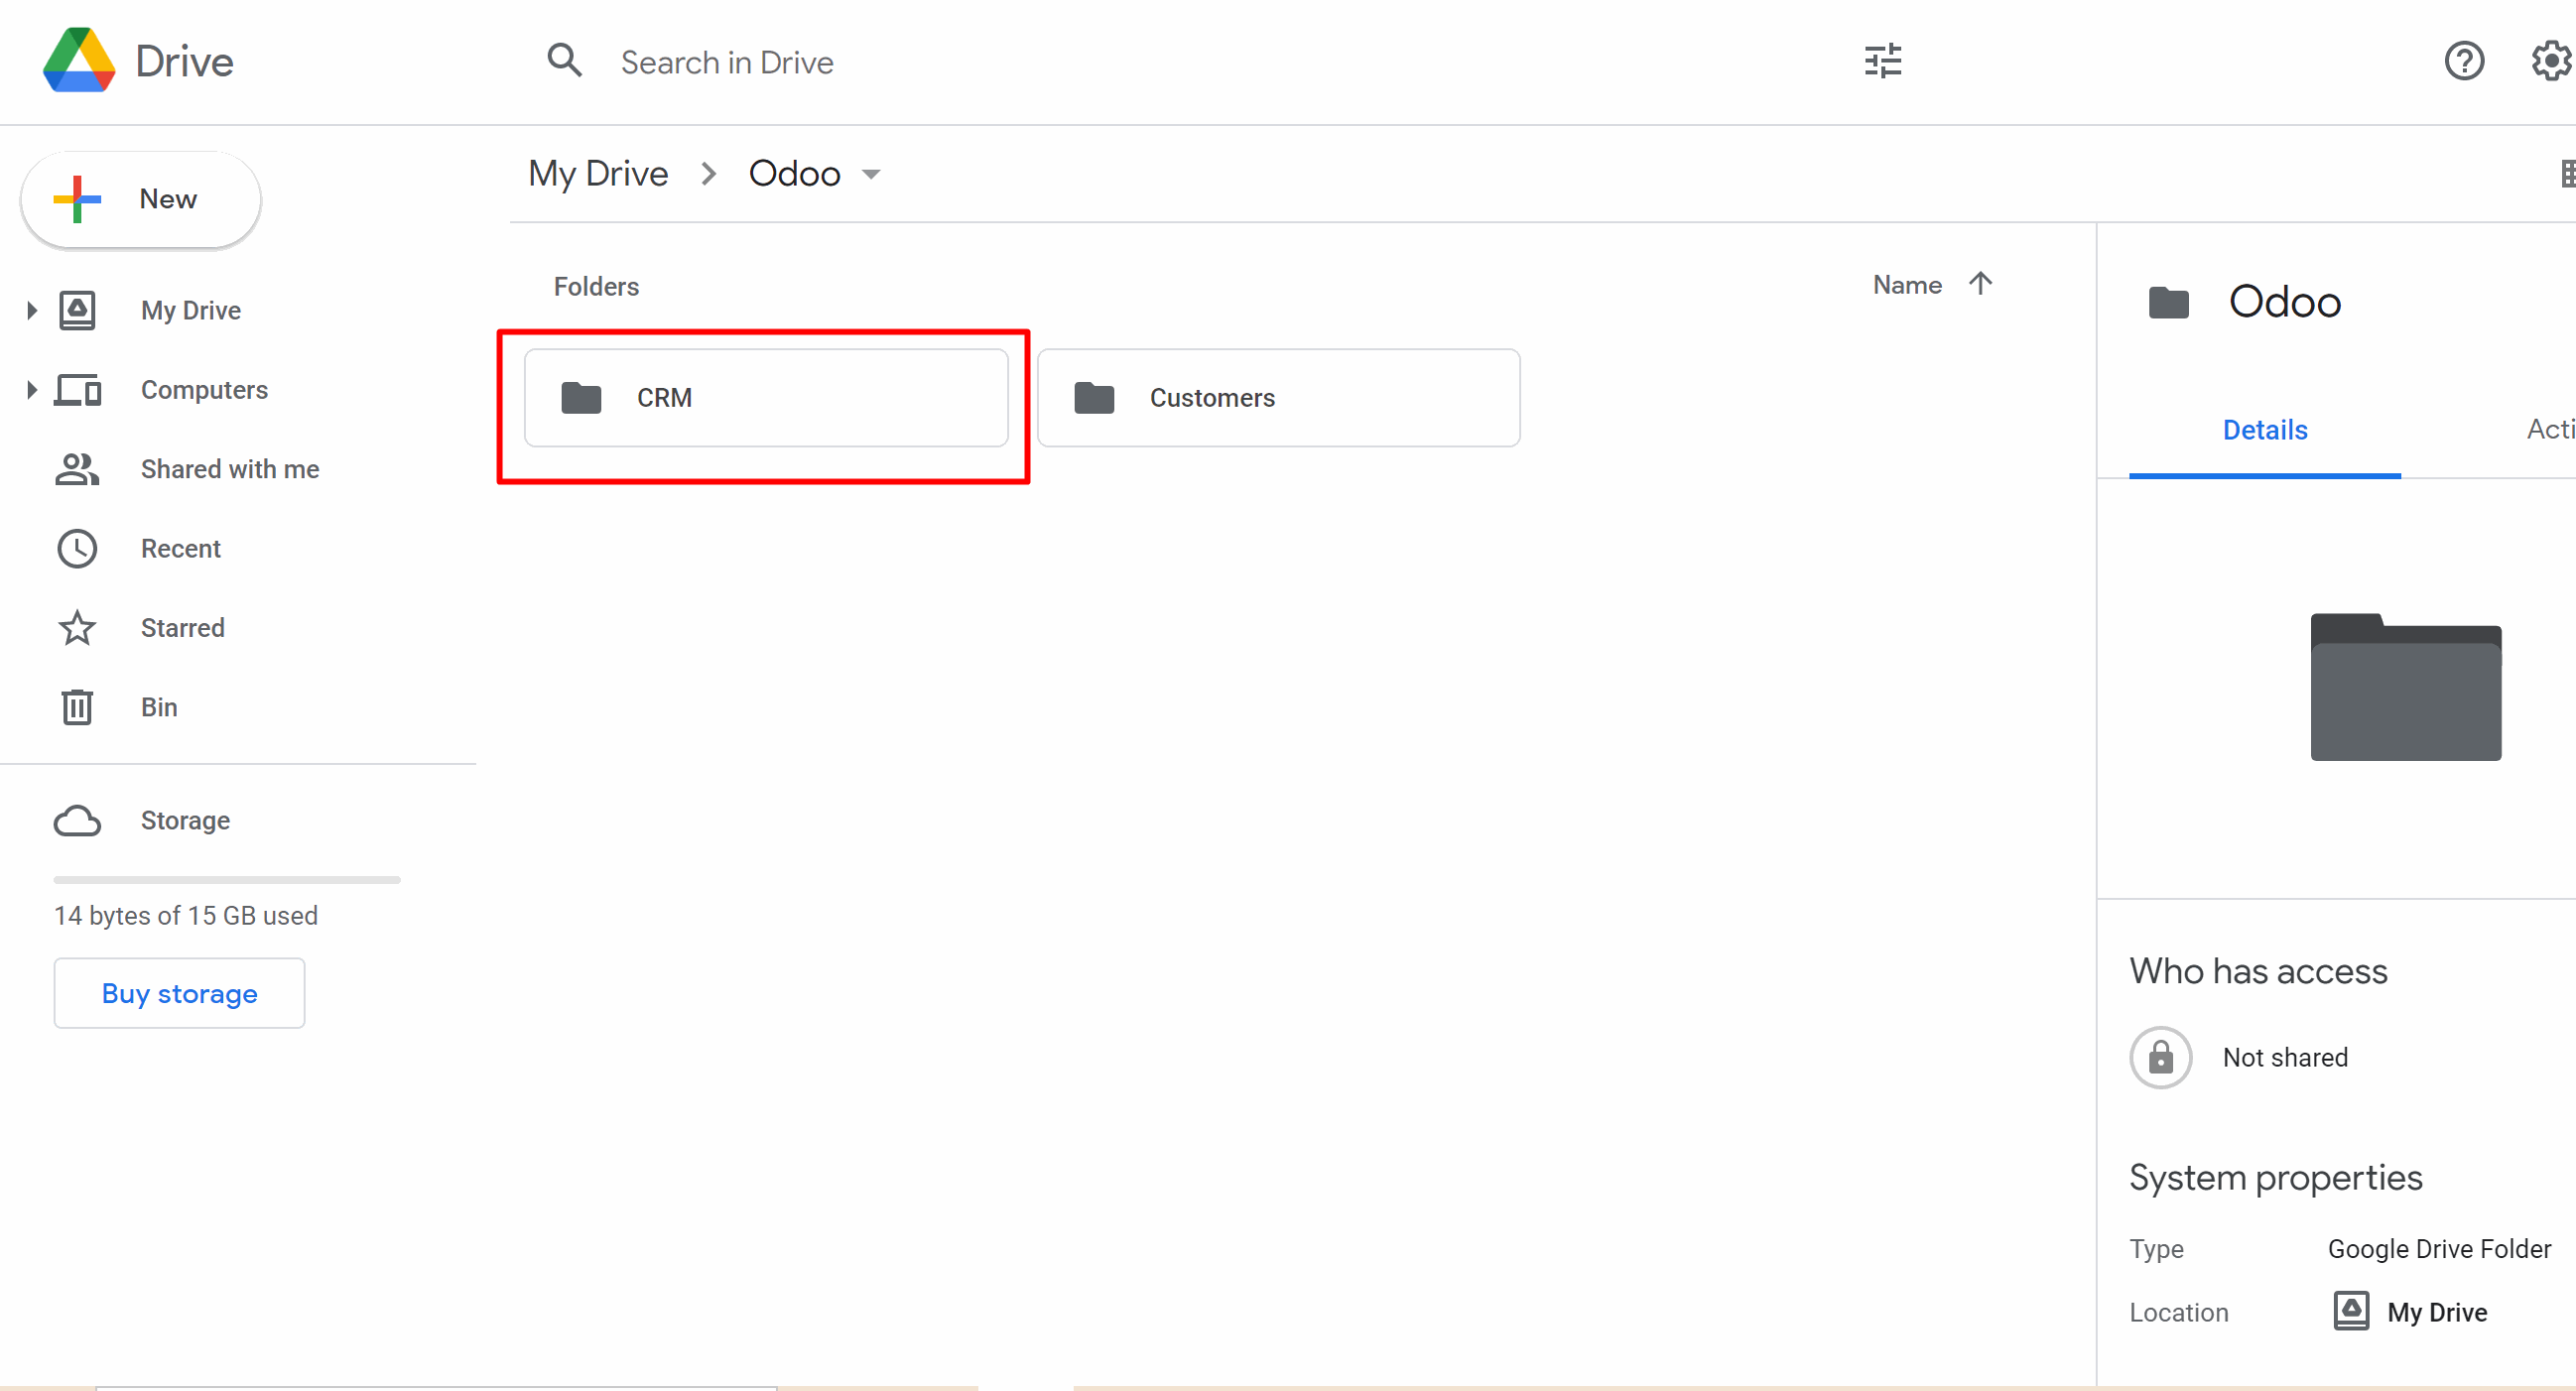Select Computers in the sidebar
Viewport: 2576px width, 1391px height.
[x=204, y=389]
